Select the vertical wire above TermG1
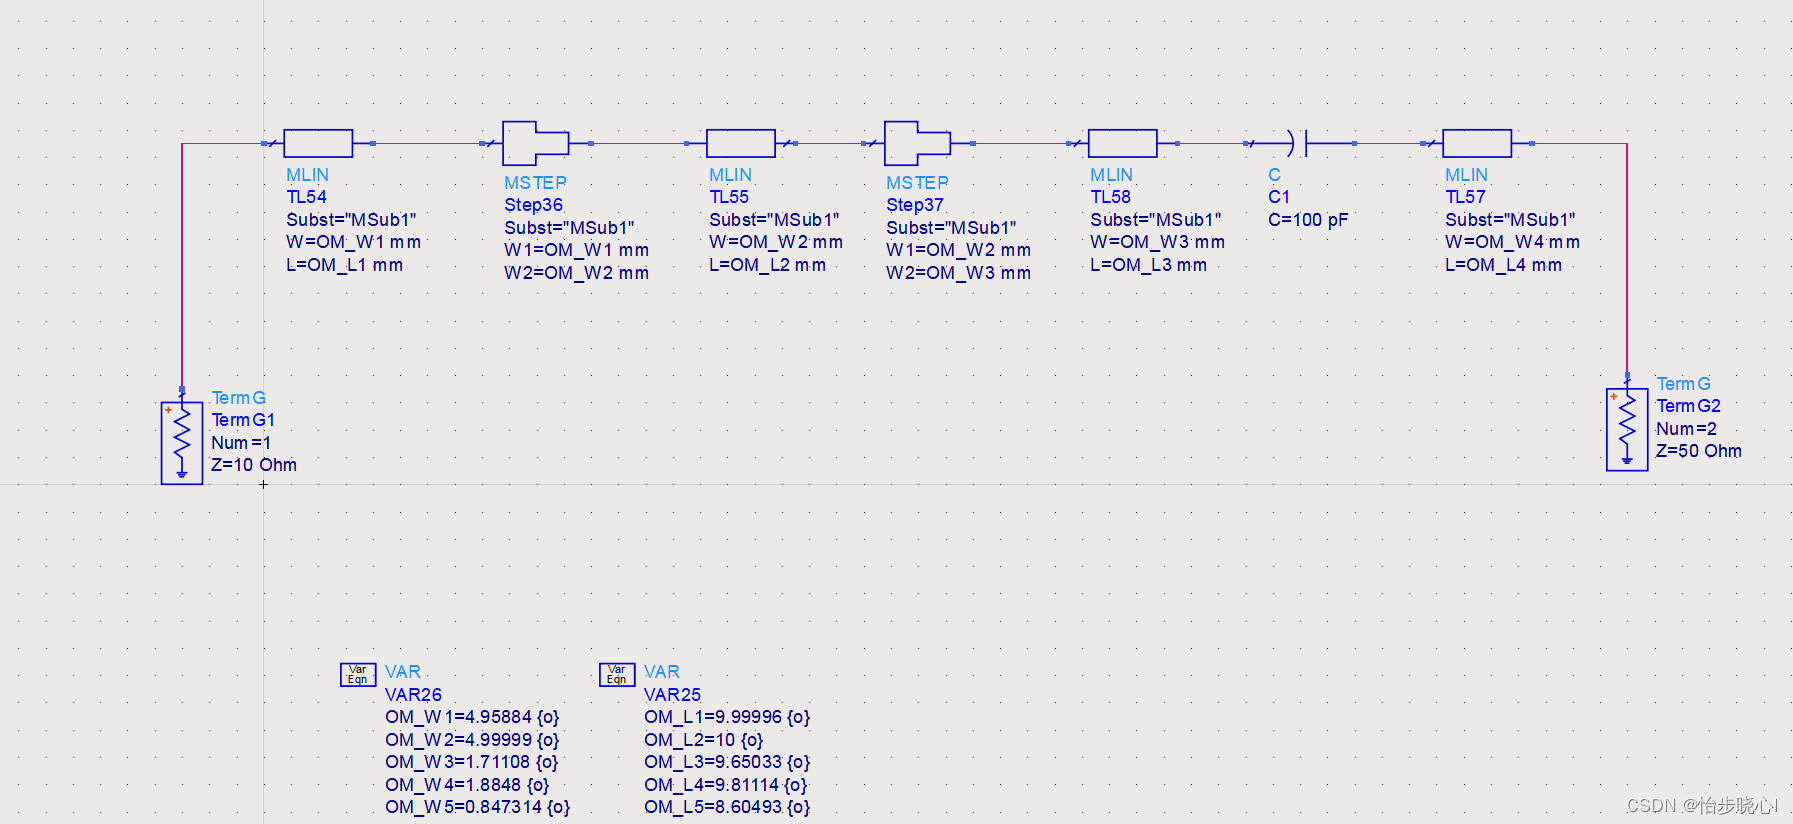 (x=182, y=266)
